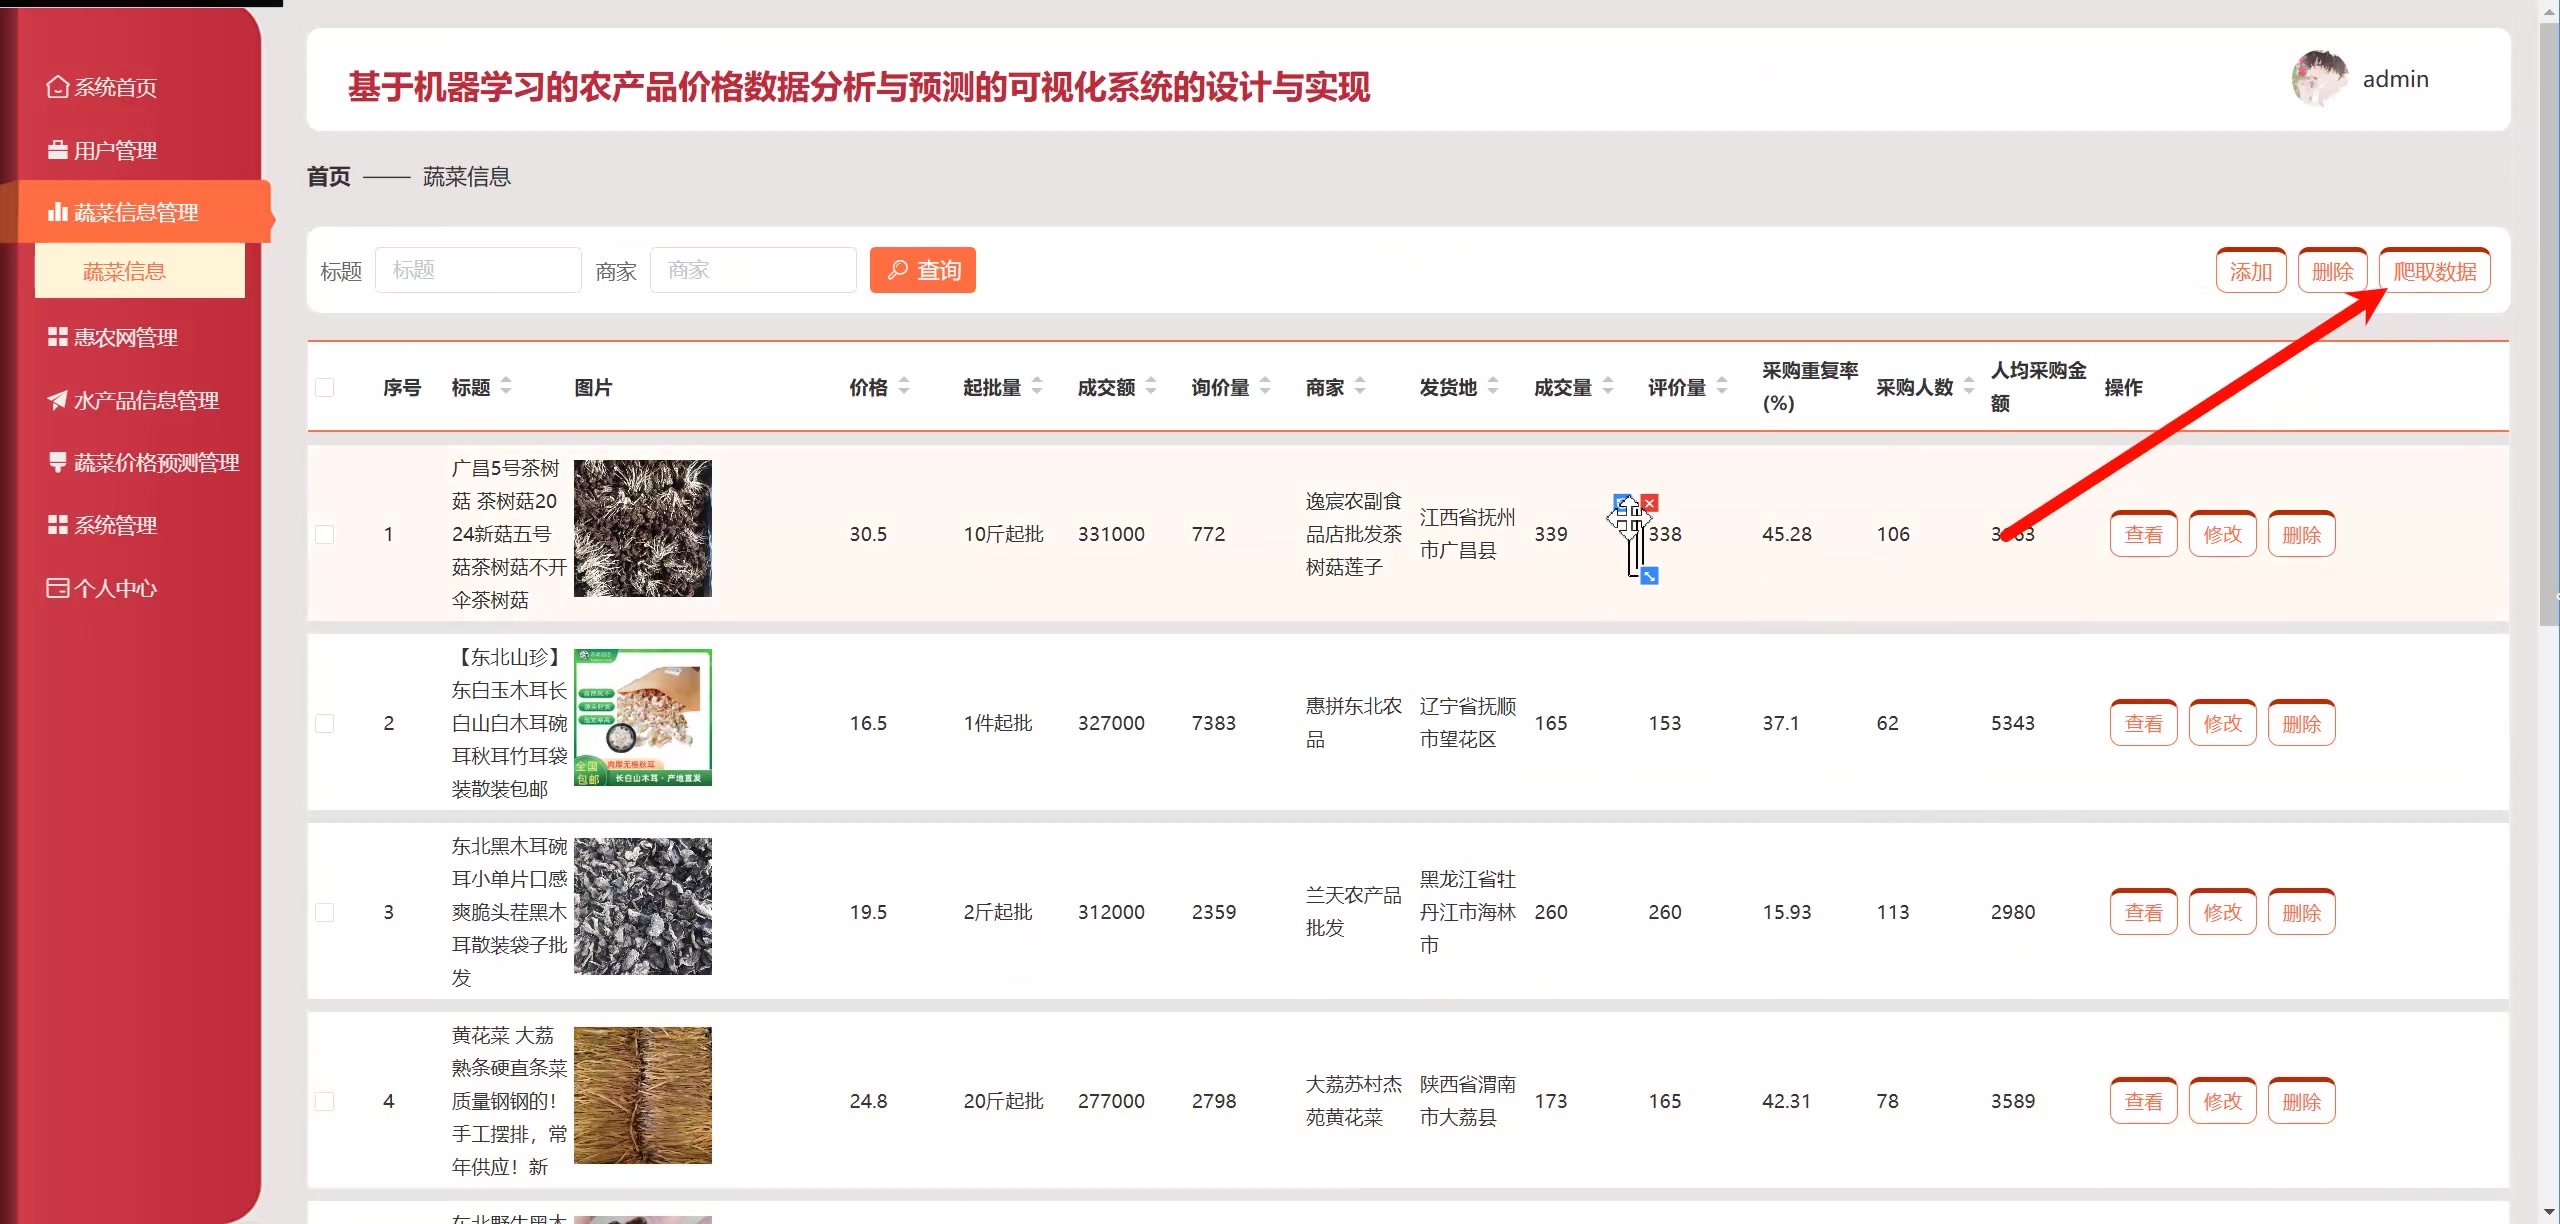This screenshot has height=1224, width=2560.
Task: Sort table by 成交额 column
Action: click(x=1151, y=387)
